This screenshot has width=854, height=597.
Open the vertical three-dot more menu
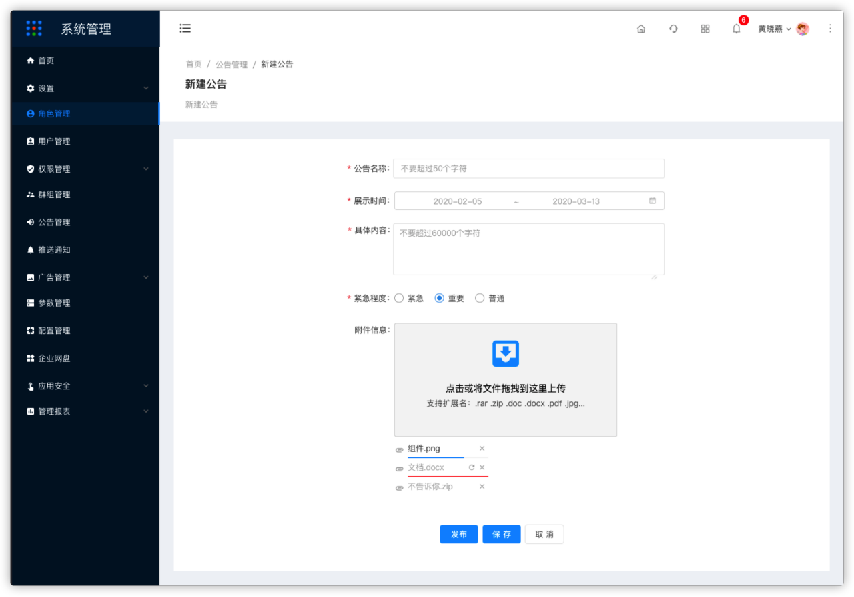830,29
